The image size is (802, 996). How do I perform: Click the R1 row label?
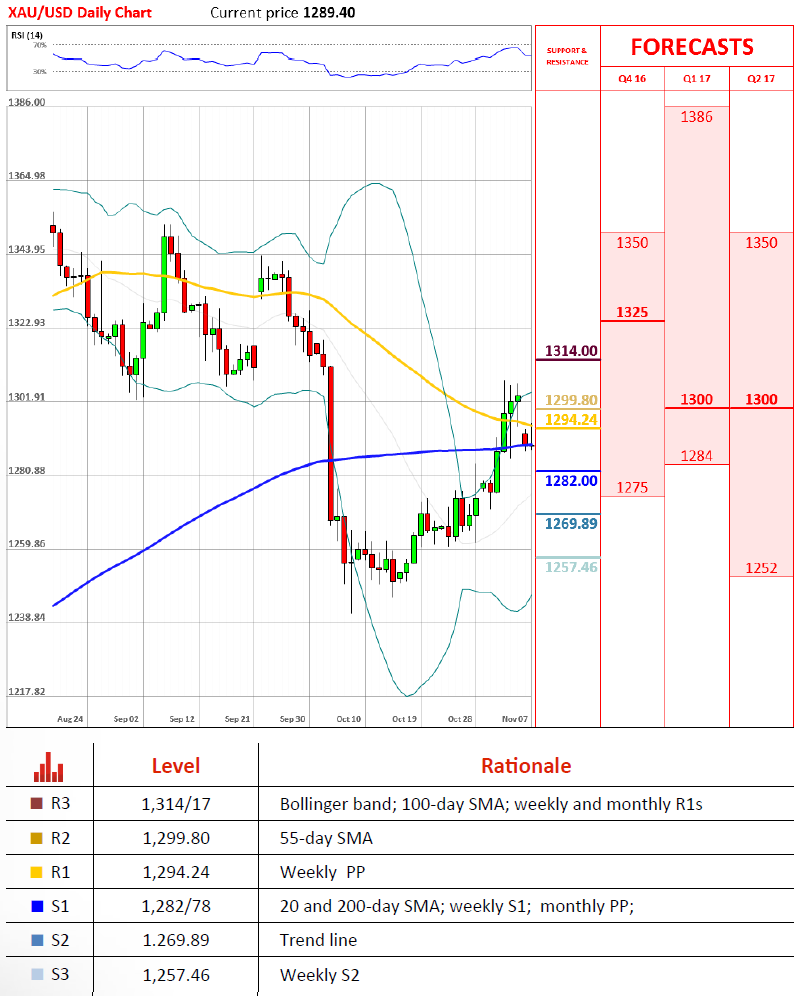click(x=60, y=872)
